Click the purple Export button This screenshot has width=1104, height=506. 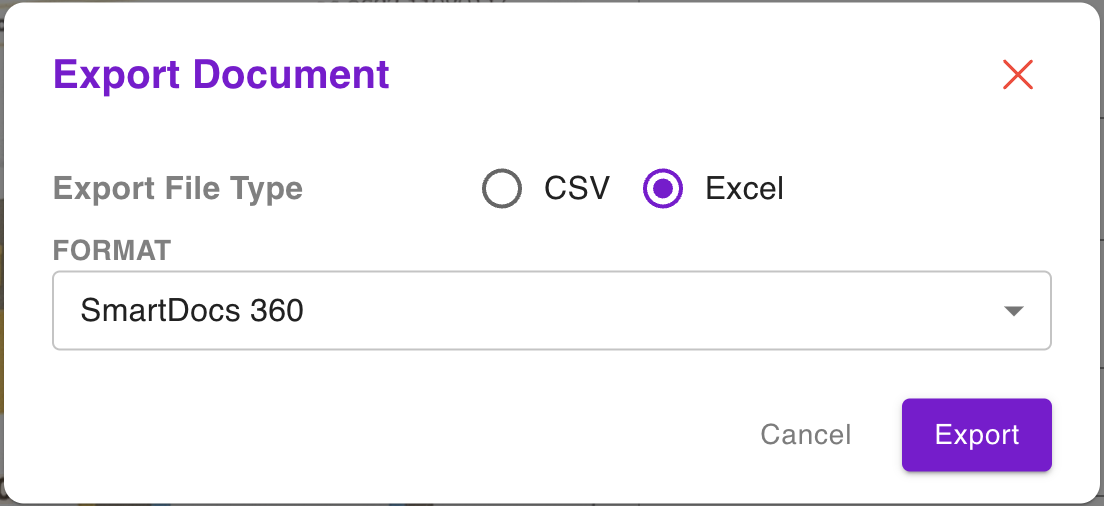point(977,435)
